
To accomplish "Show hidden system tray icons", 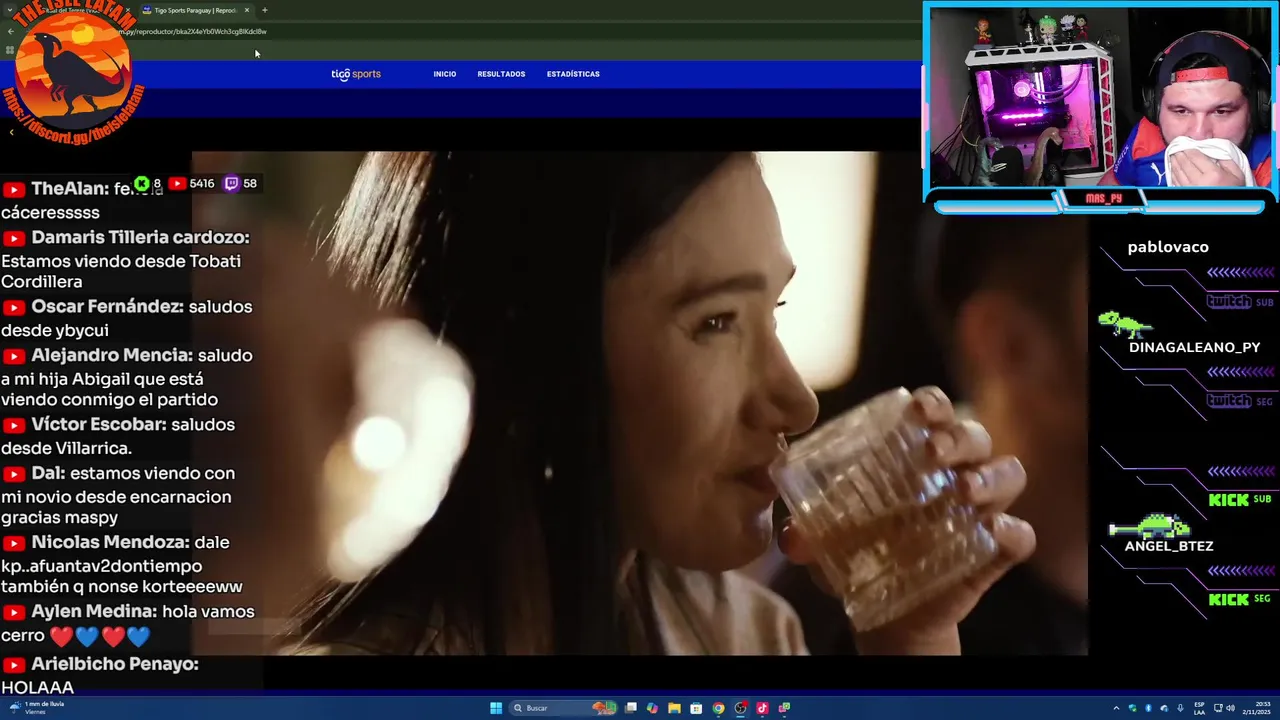I will point(1116,708).
